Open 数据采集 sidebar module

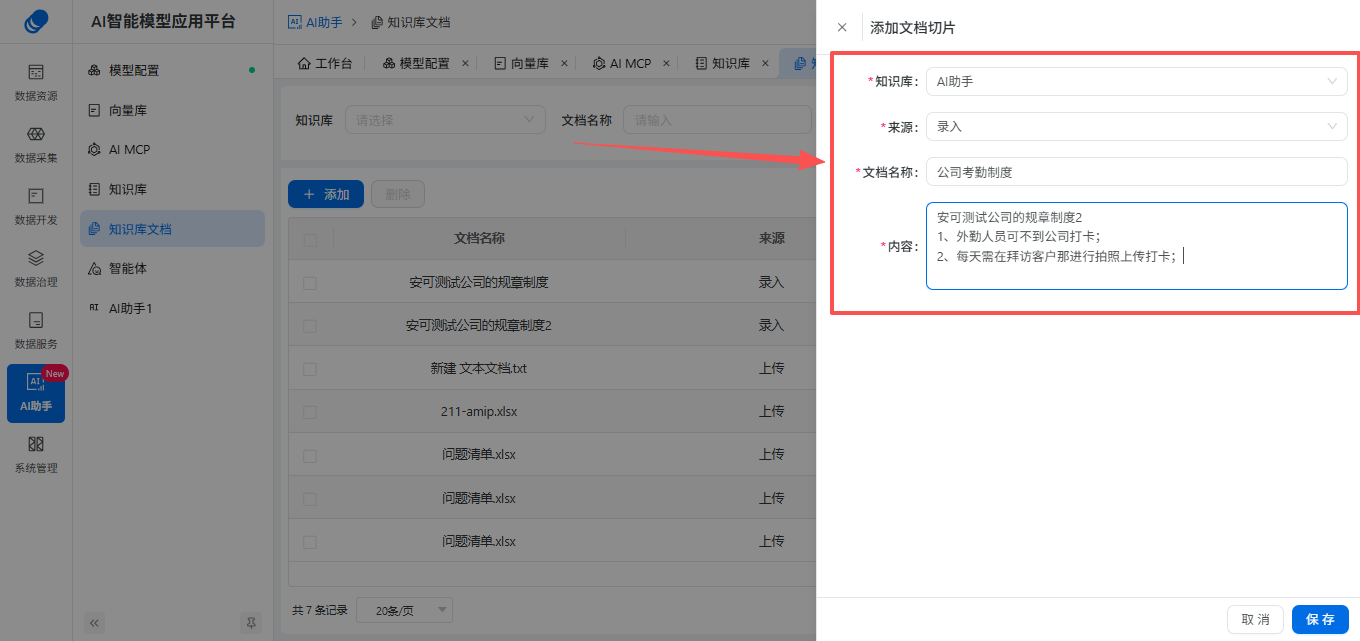(36, 144)
